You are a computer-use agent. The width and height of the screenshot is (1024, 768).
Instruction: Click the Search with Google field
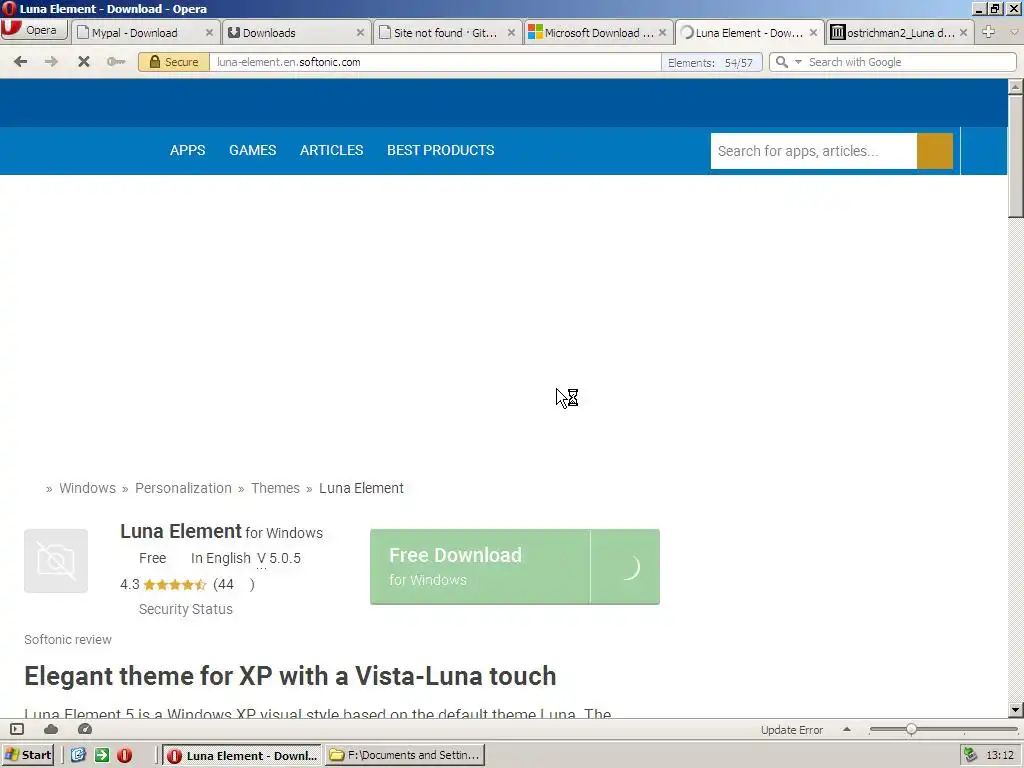tap(910, 62)
